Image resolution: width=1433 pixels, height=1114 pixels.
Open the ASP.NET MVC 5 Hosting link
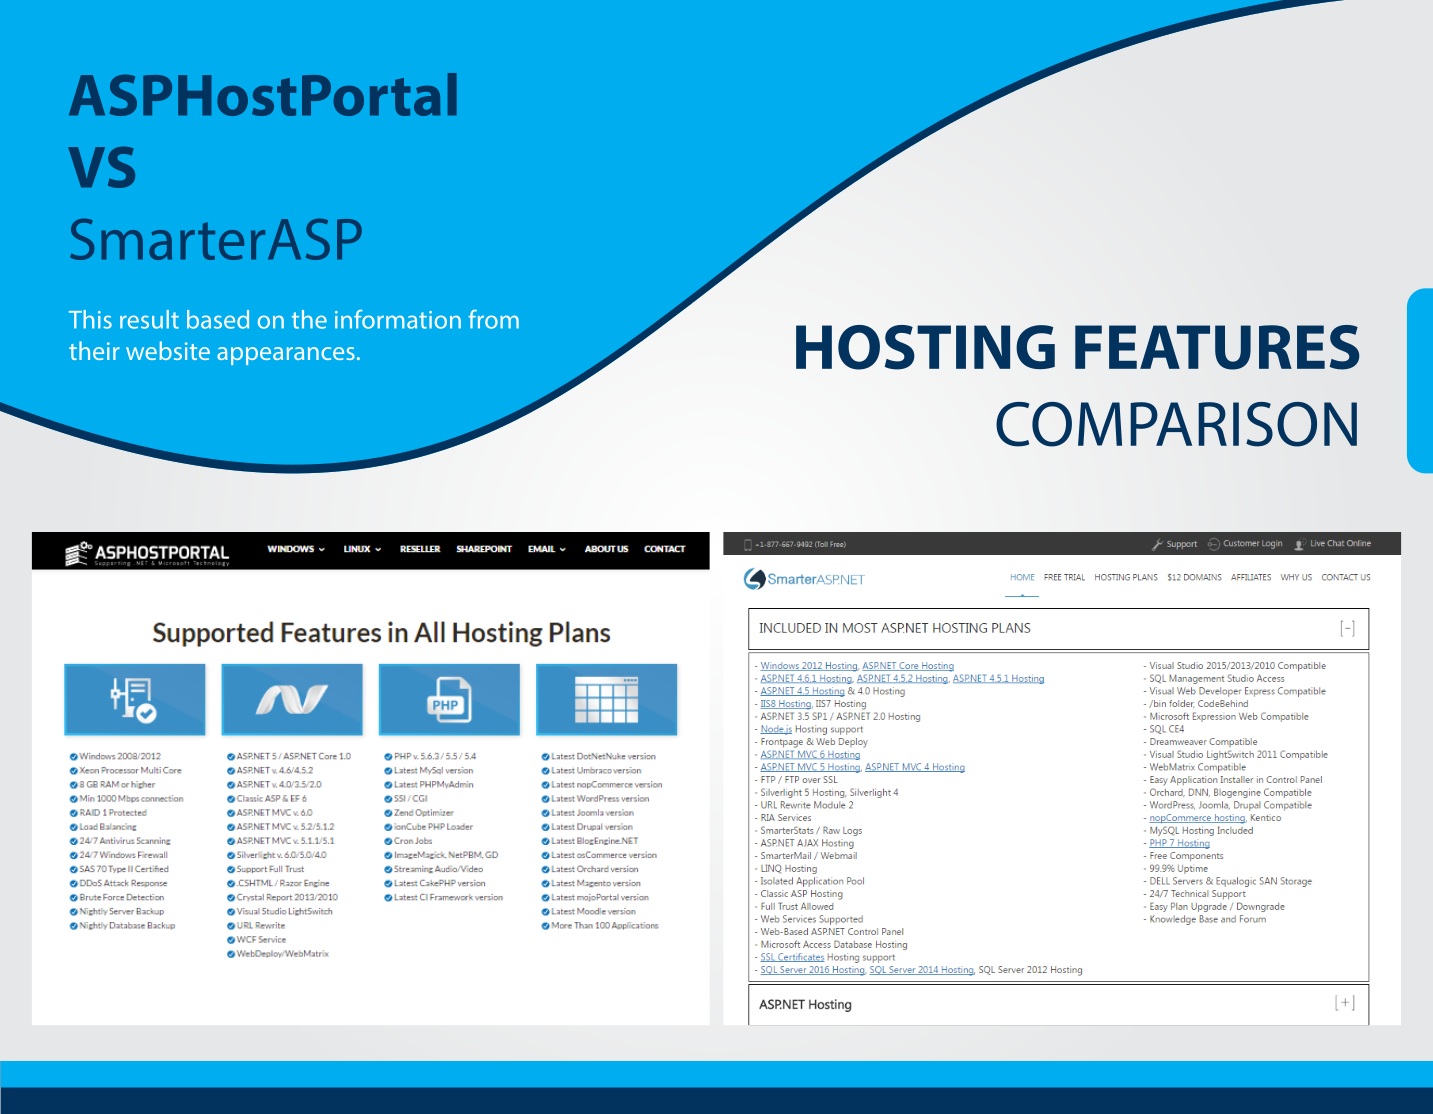(810, 768)
